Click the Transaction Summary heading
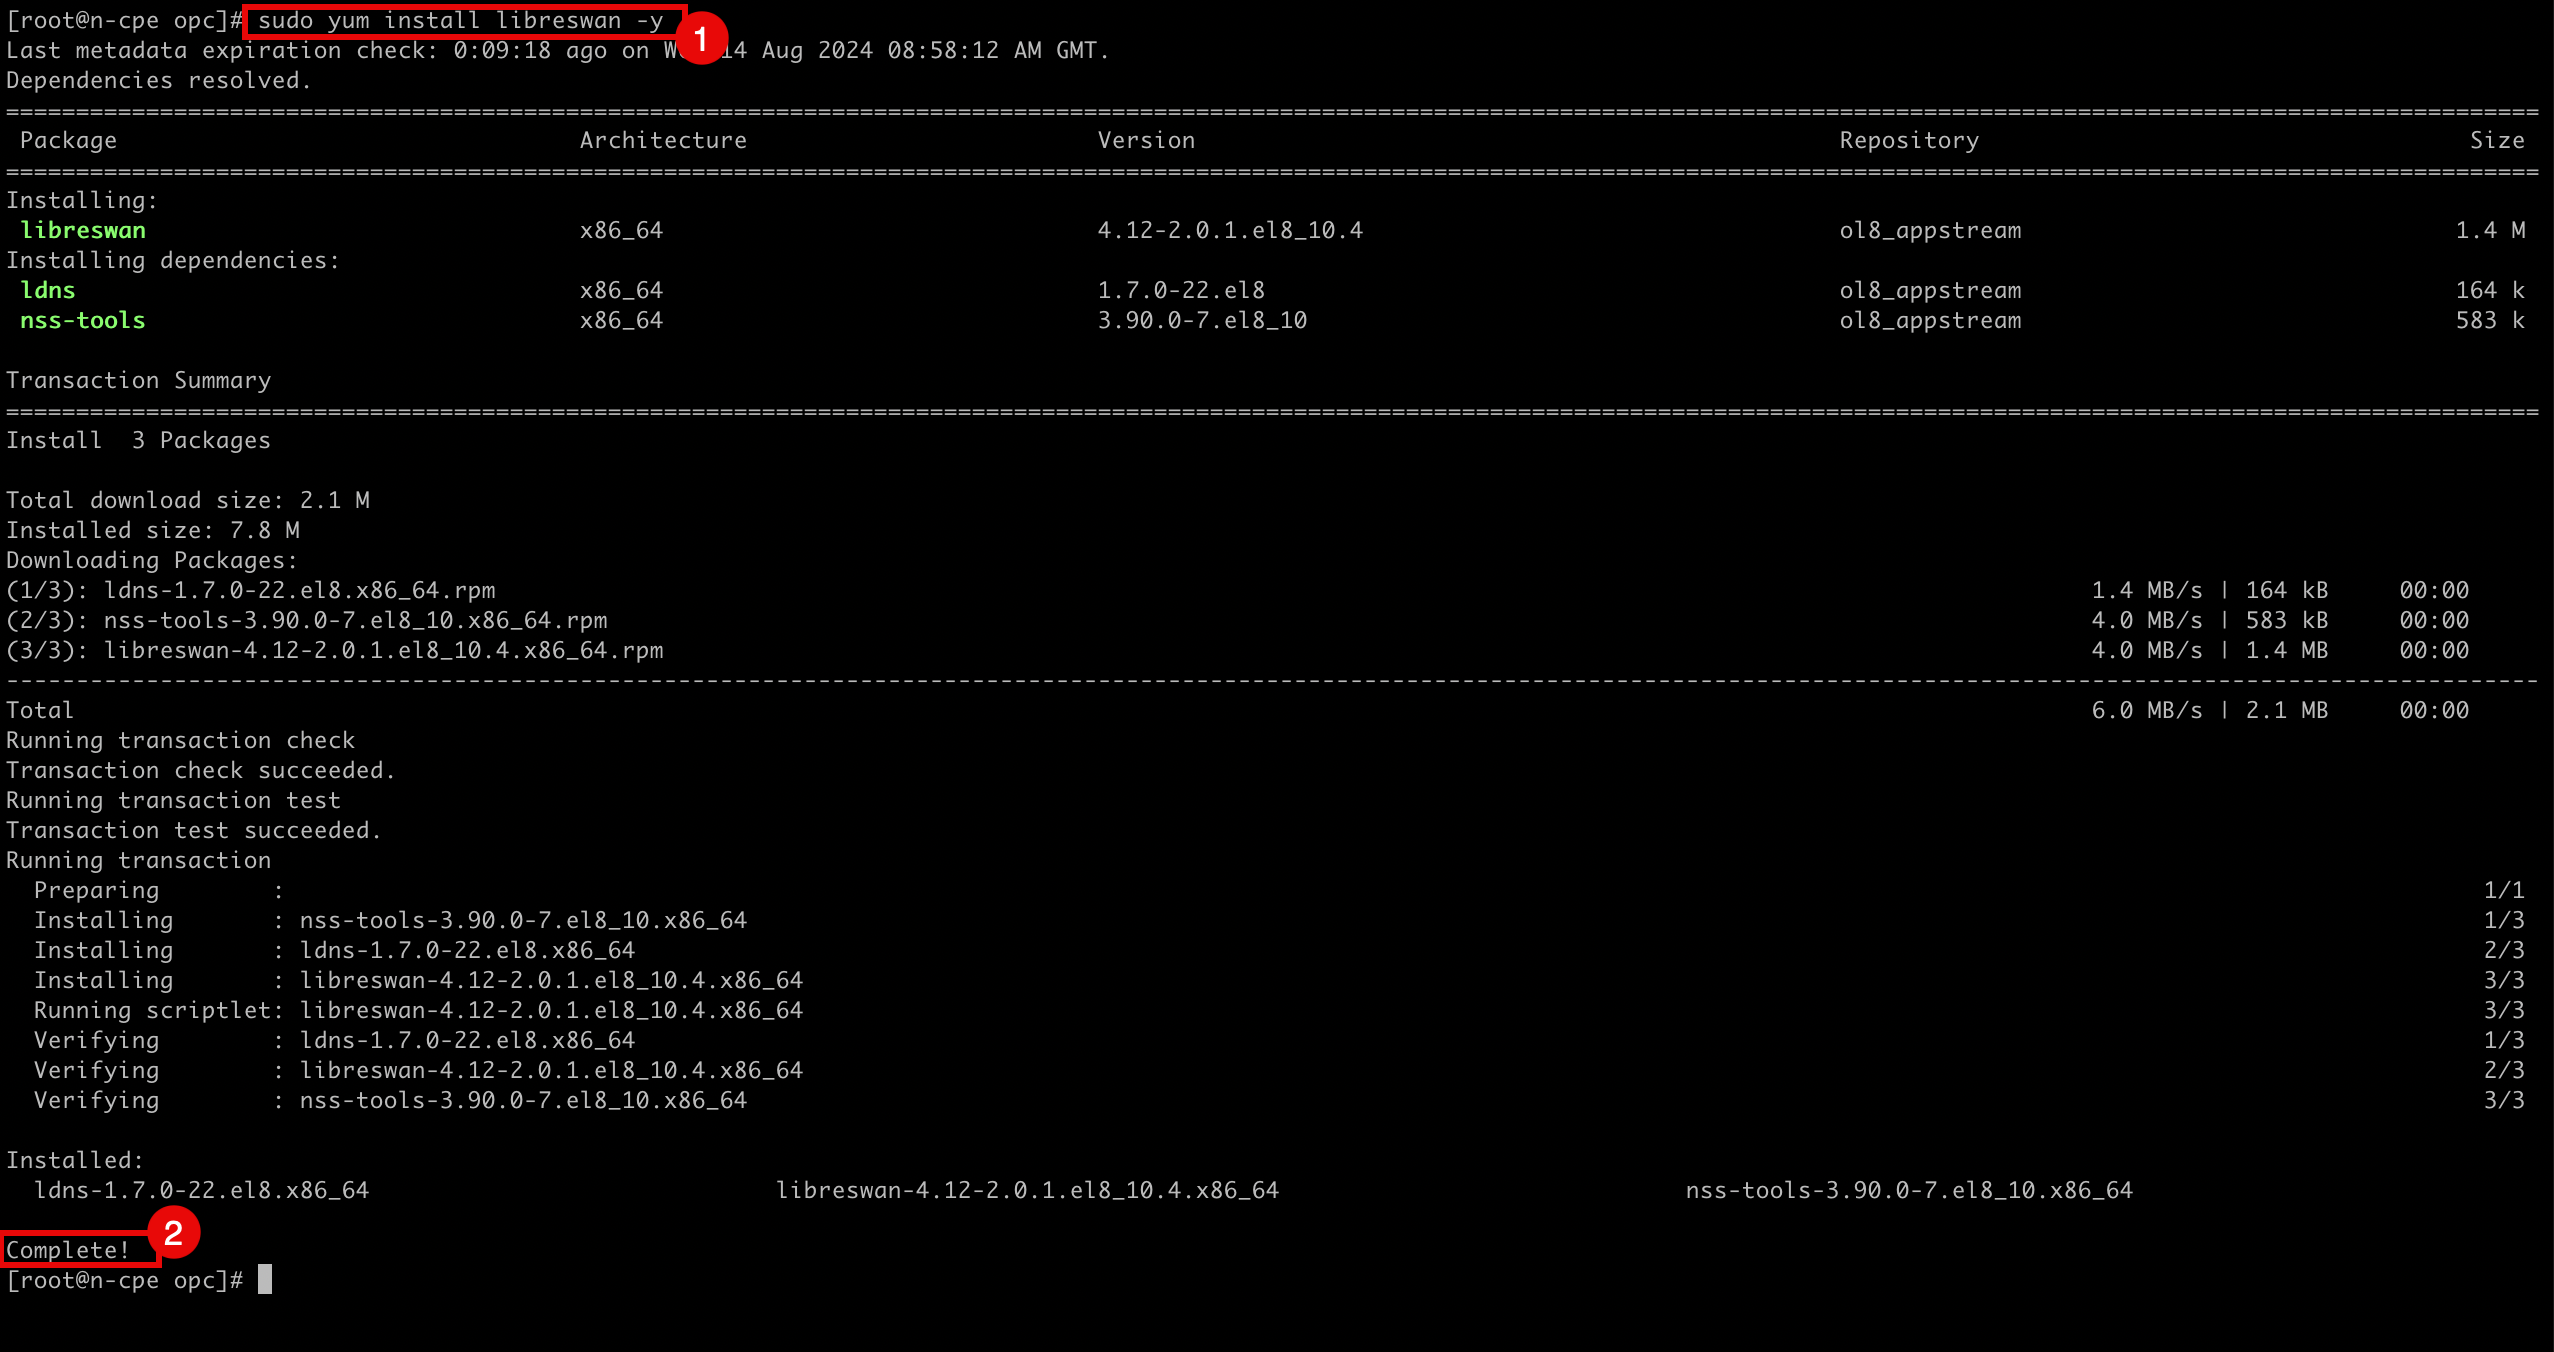Viewport: 2554px width, 1352px height. click(x=139, y=381)
